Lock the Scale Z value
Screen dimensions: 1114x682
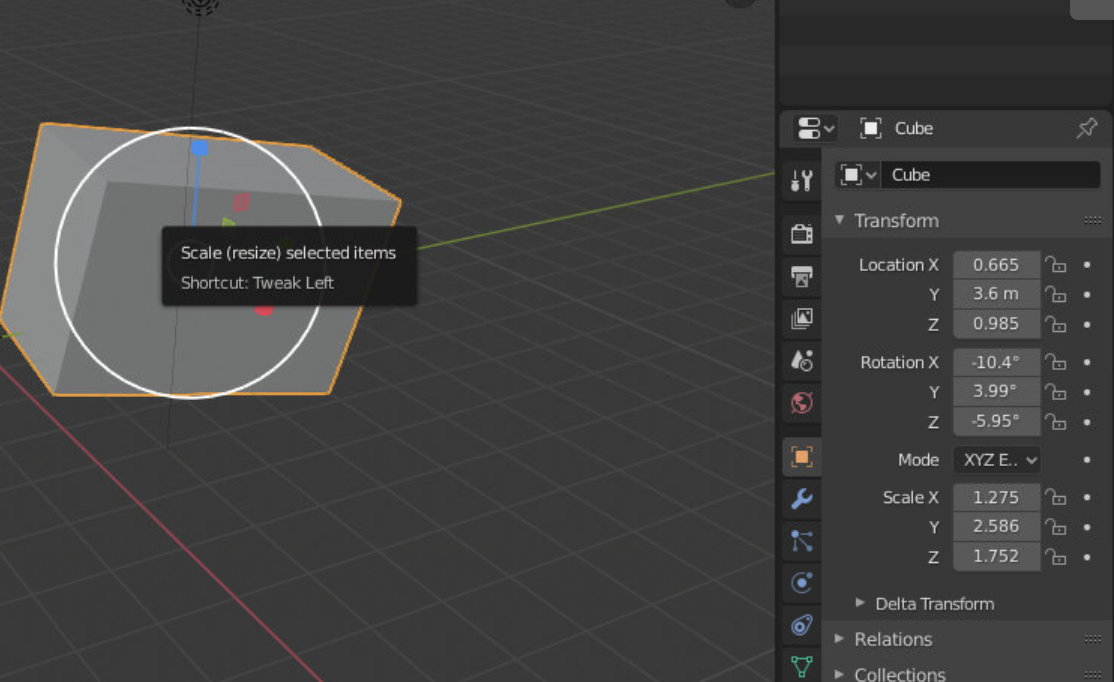[x=1056, y=558]
